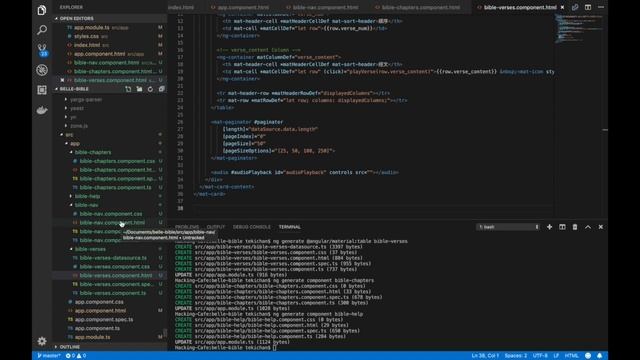
Task: Split the editor to the right
Action: click(588, 7)
